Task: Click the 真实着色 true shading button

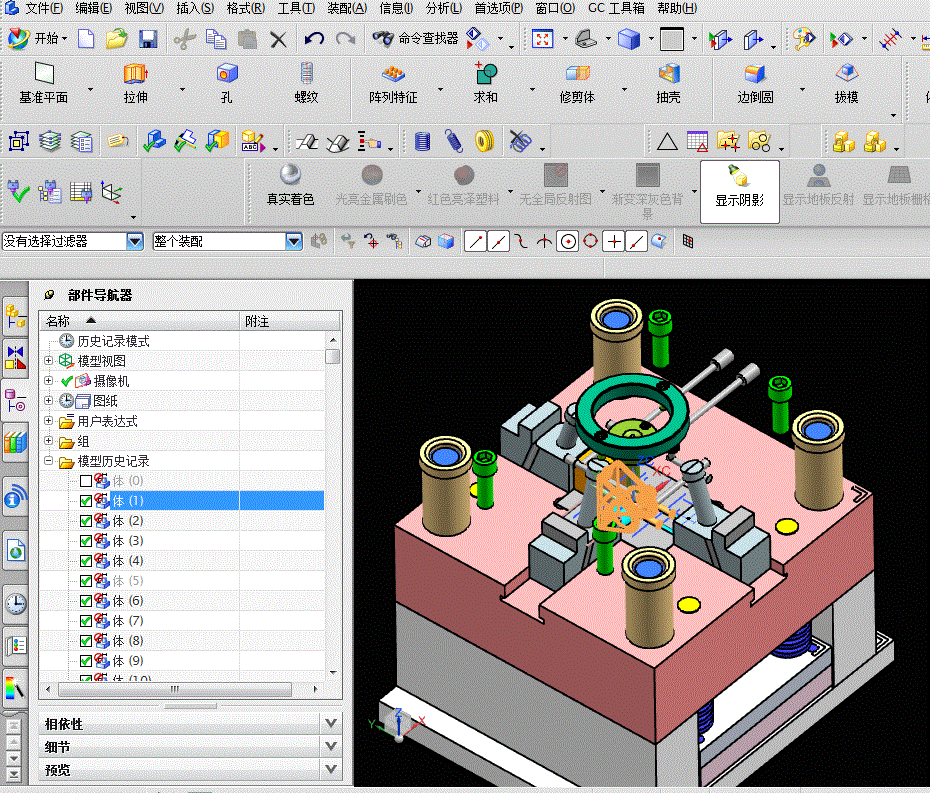Action: click(x=290, y=185)
